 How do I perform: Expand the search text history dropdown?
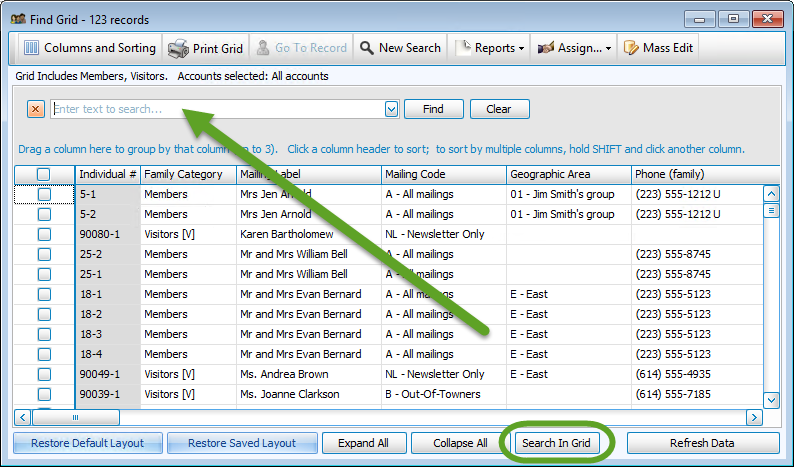pyautogui.click(x=391, y=110)
